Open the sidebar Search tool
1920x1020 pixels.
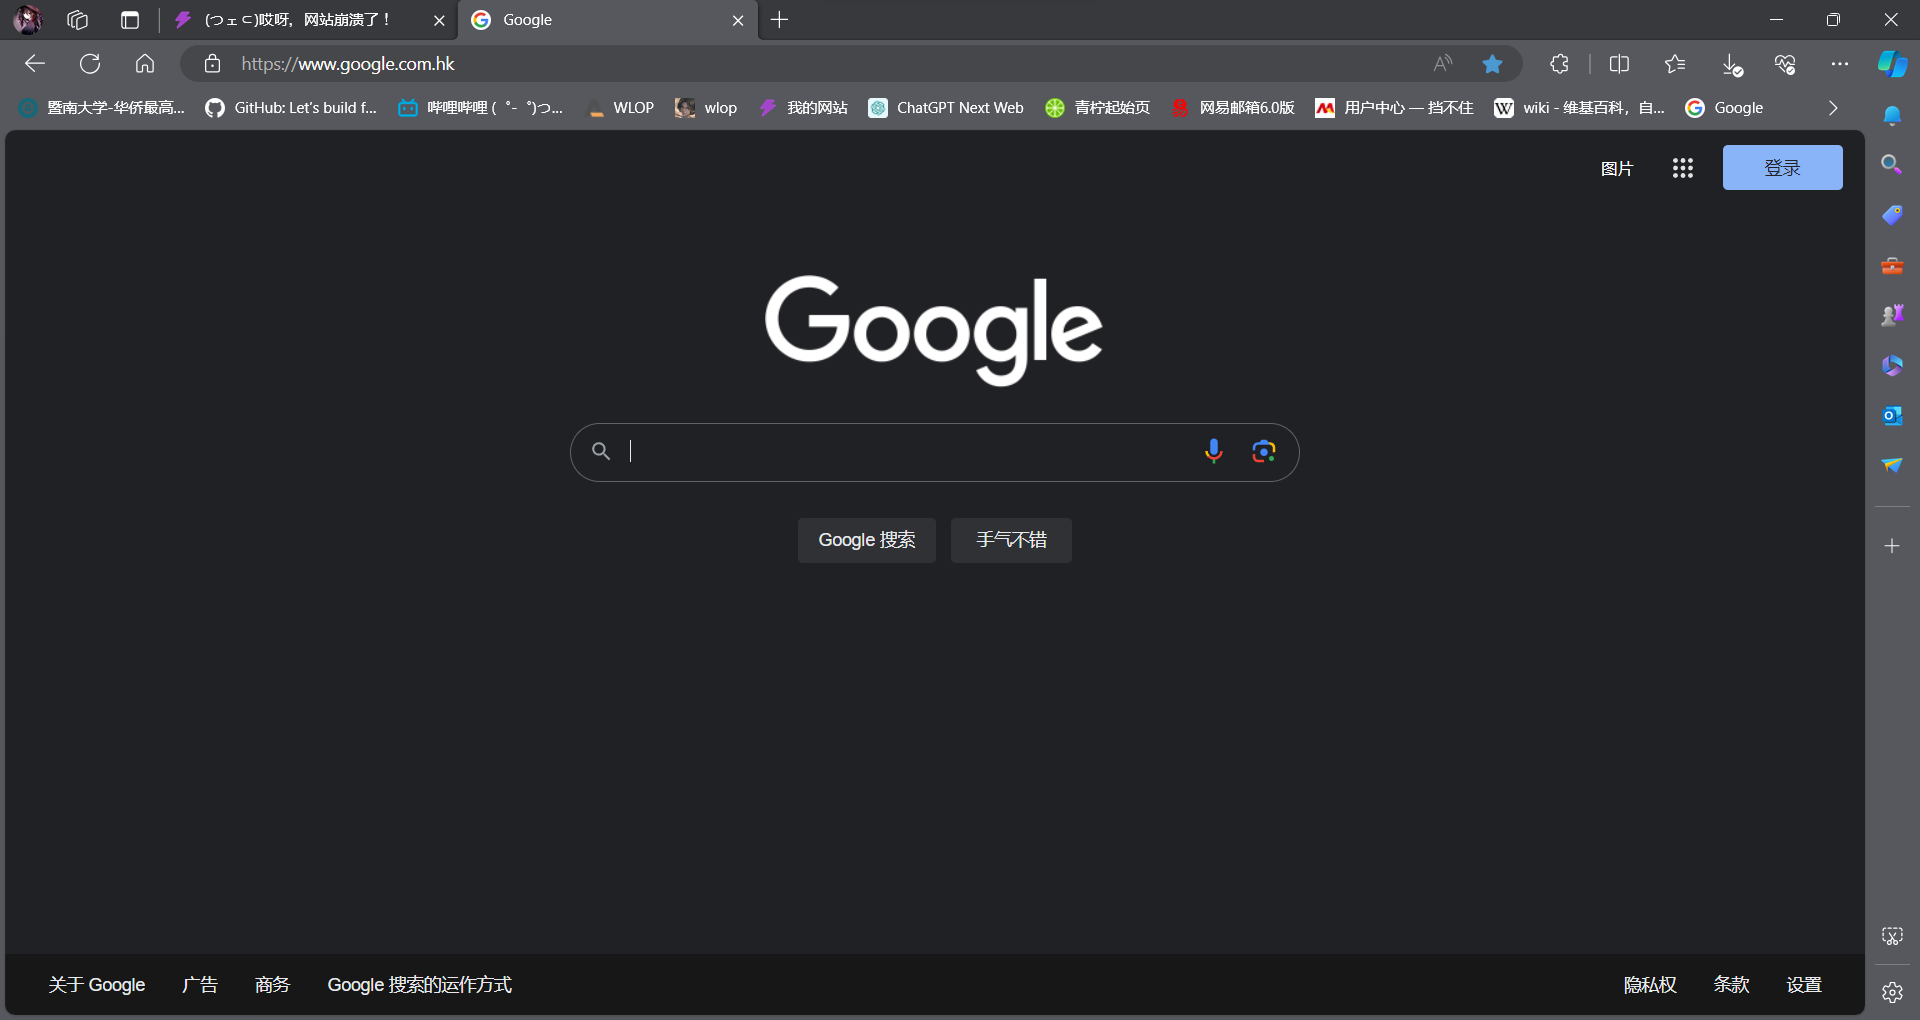1892,164
